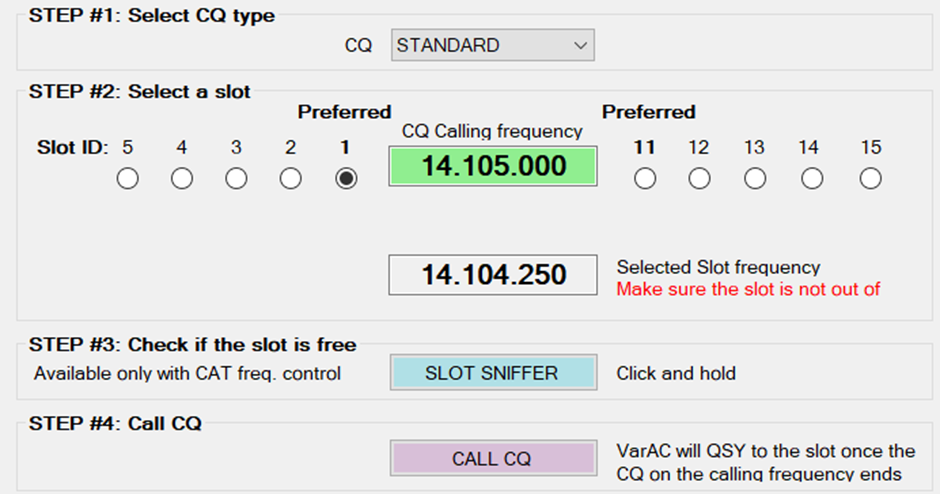The height and width of the screenshot is (494, 940).
Task: Click the Selected Slot frequency box
Action: (493, 274)
